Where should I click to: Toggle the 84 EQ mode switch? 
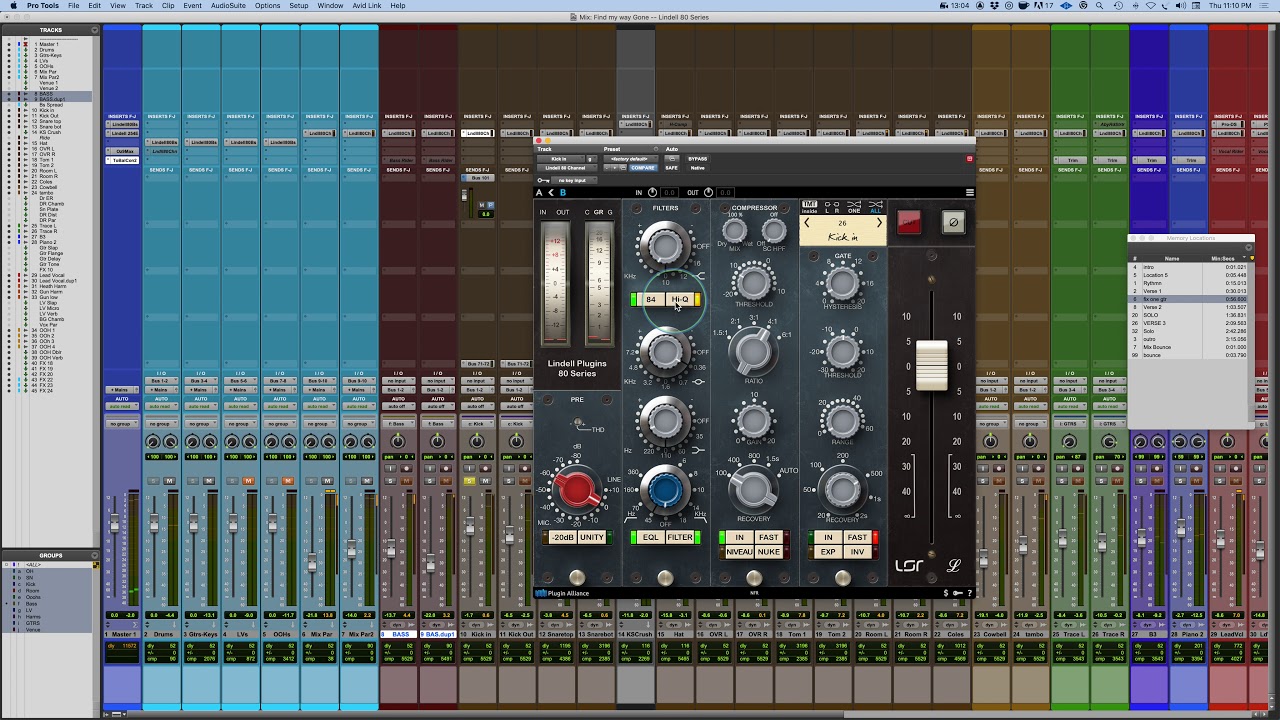pyautogui.click(x=651, y=300)
